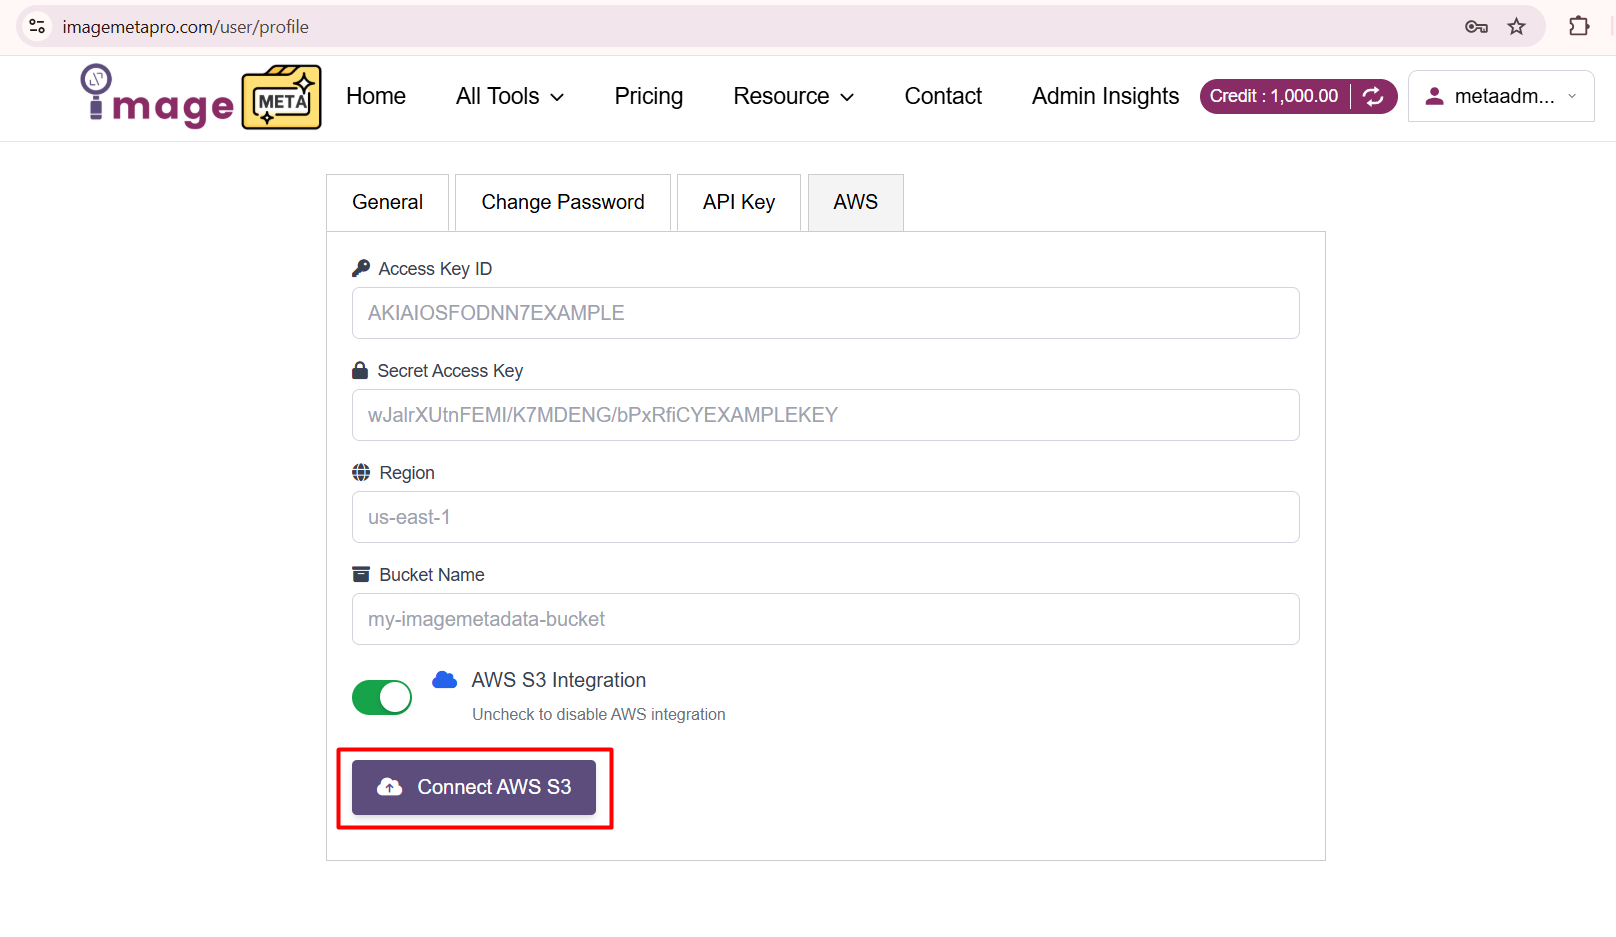This screenshot has width=1616, height=937.
Task: Disable the AWS S3 Integration toggle
Action: click(381, 697)
